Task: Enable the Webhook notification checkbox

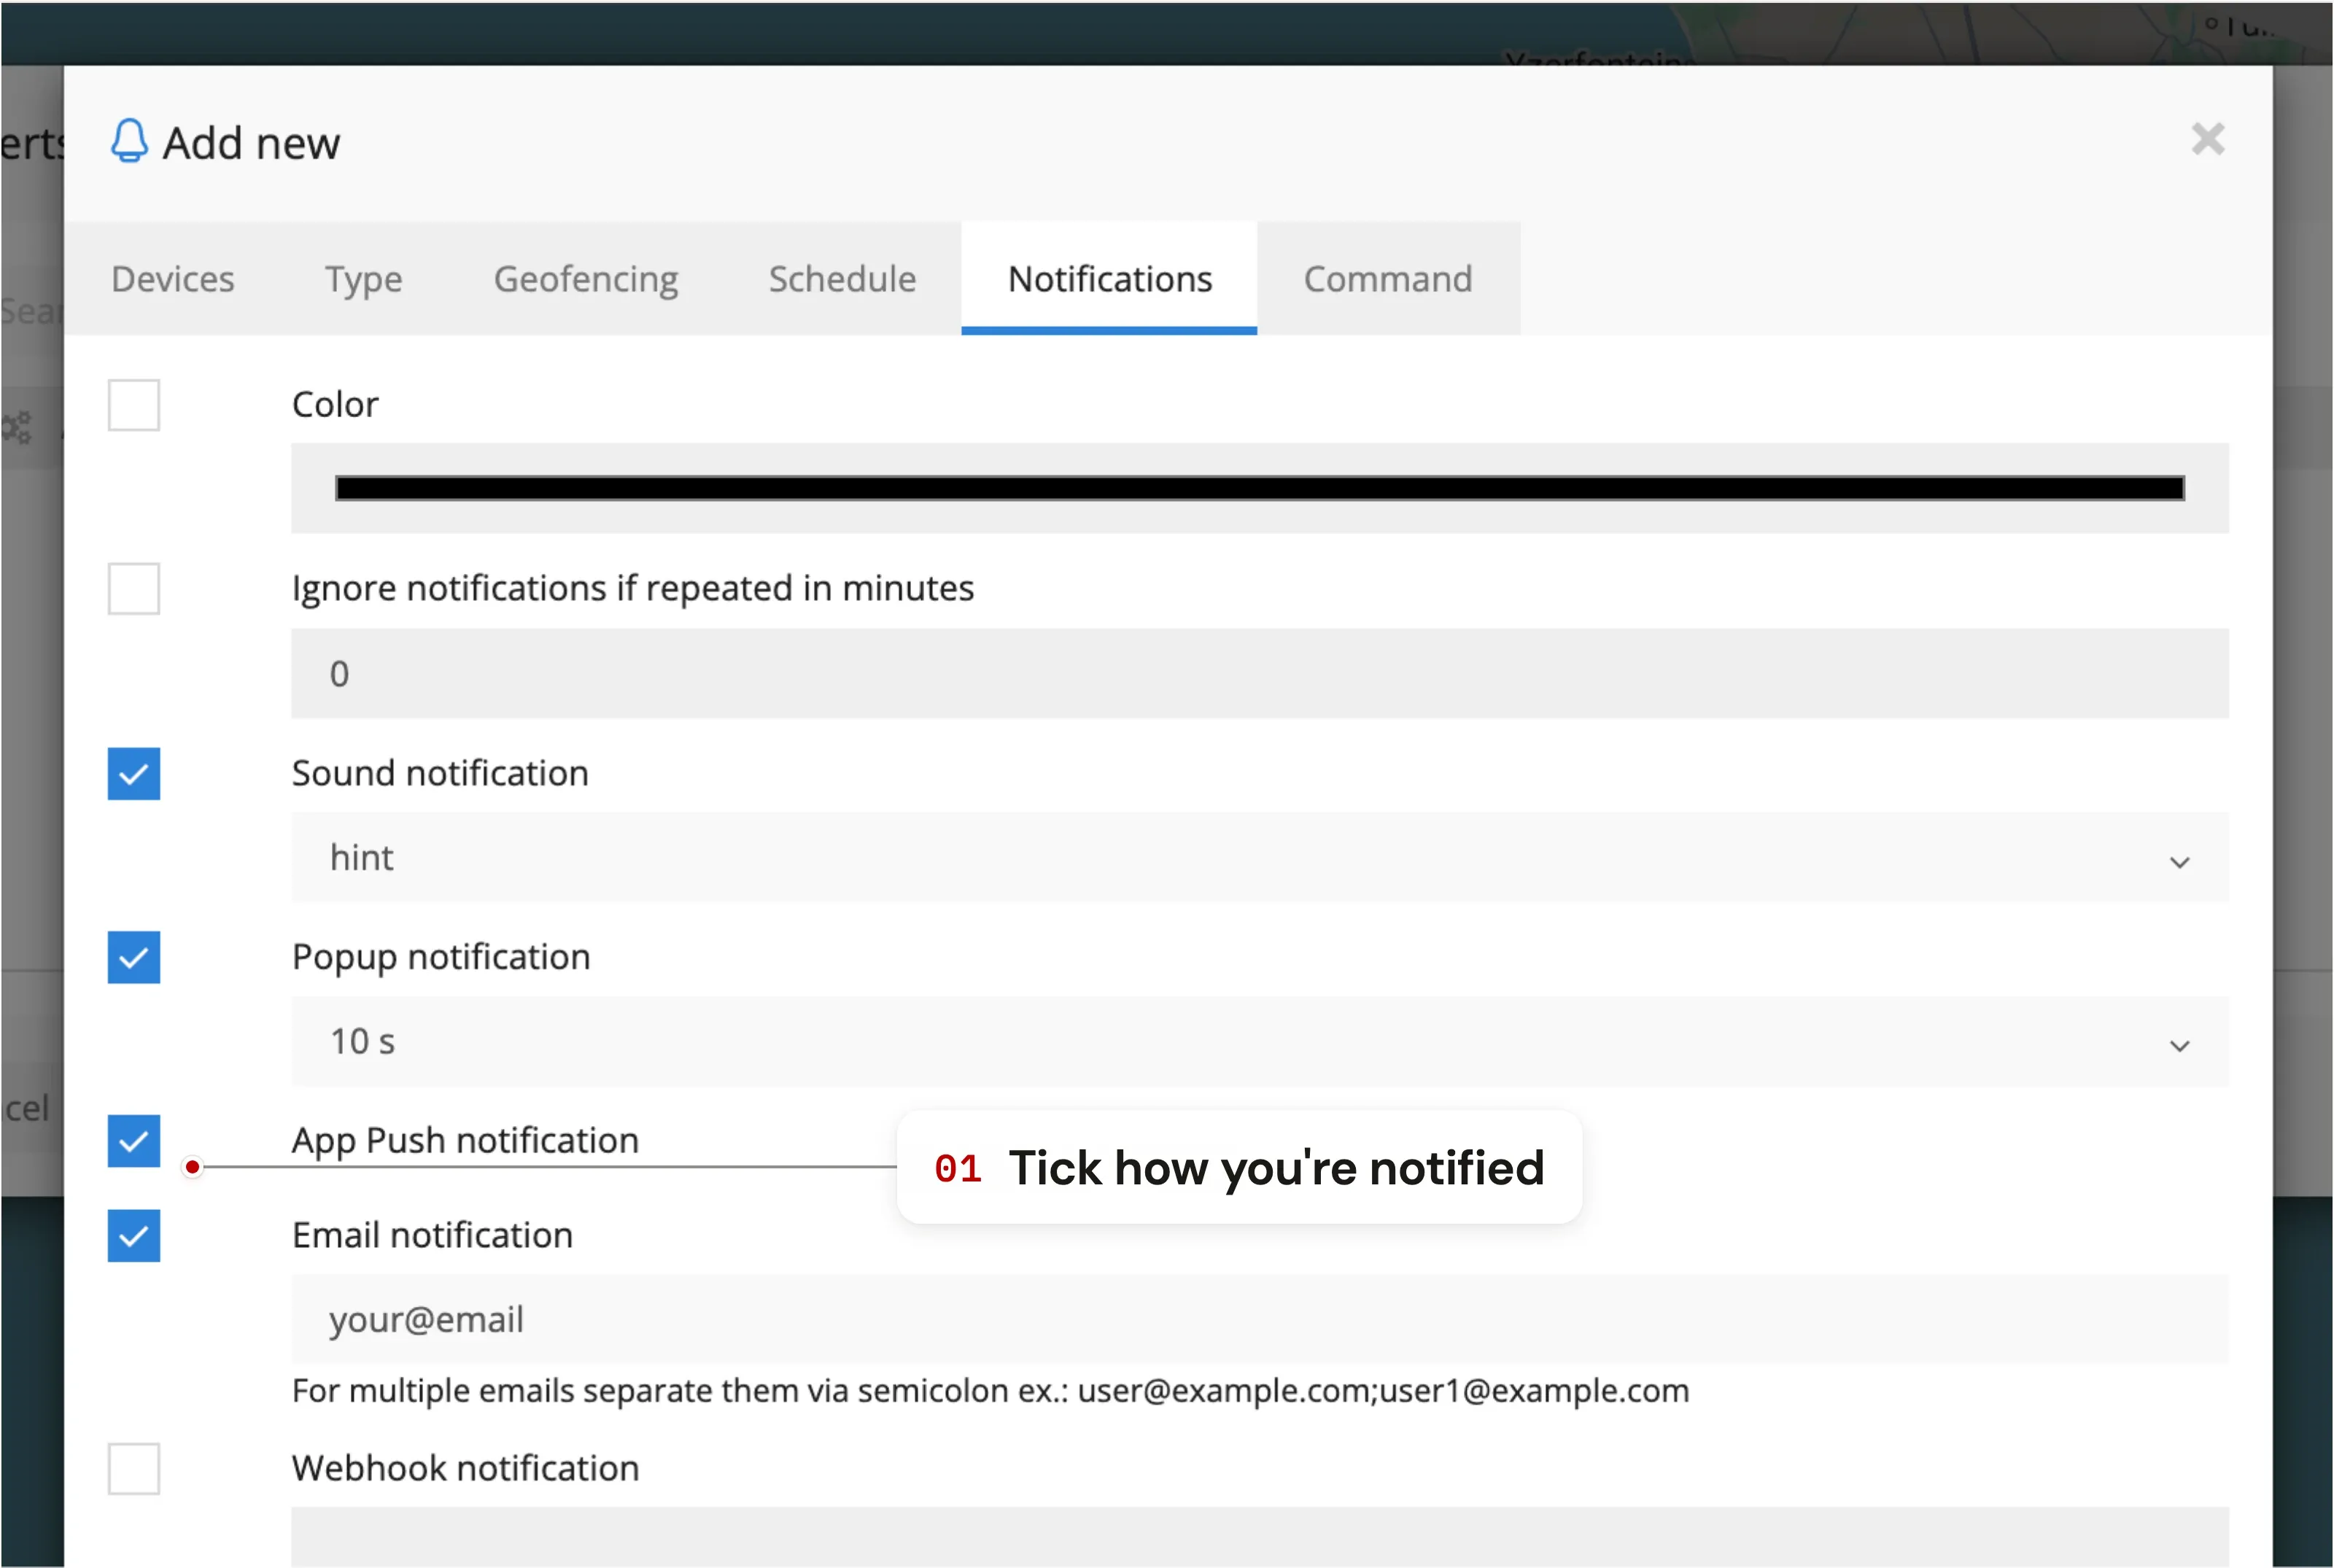Action: point(134,1469)
